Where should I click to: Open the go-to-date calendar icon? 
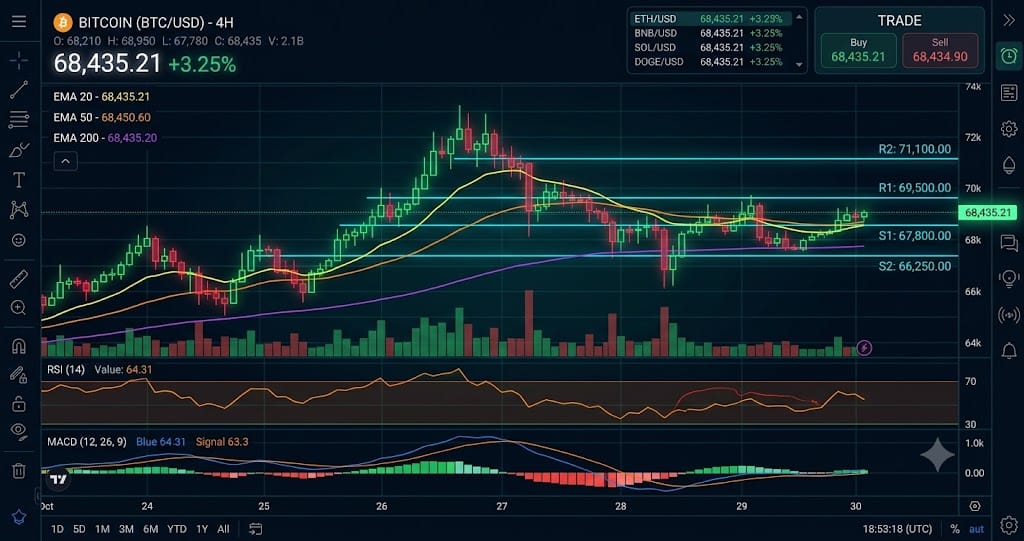pyautogui.click(x=256, y=529)
